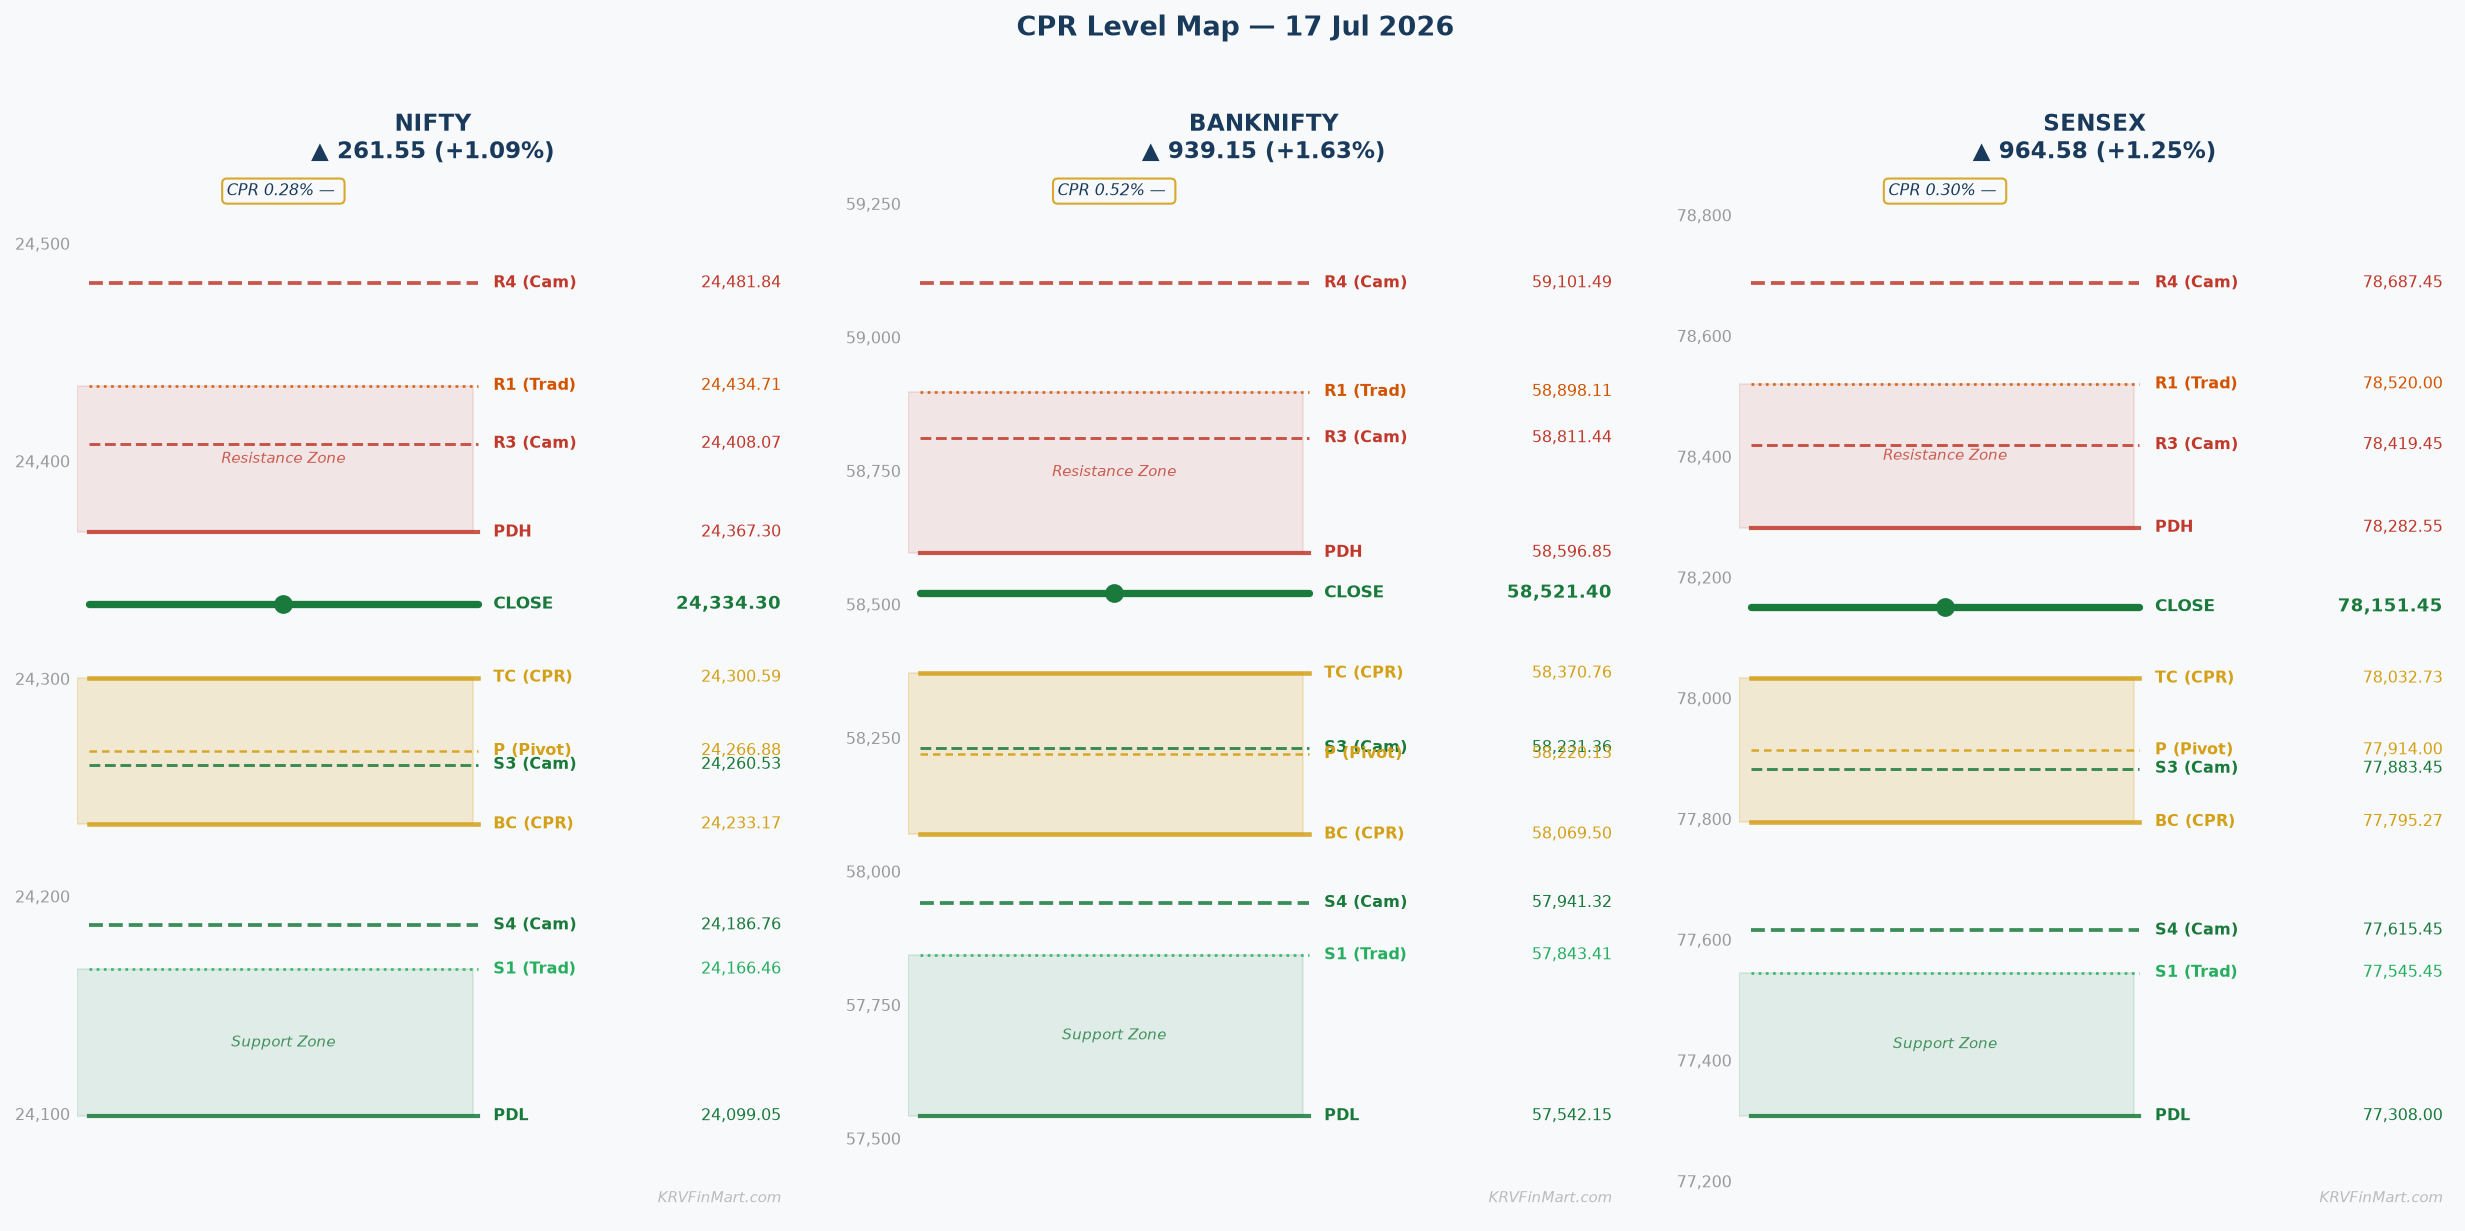The image size is (2465, 1231).
Task: Click SENSEX R3 (Cam) value 78,419.45
Action: (2403, 445)
